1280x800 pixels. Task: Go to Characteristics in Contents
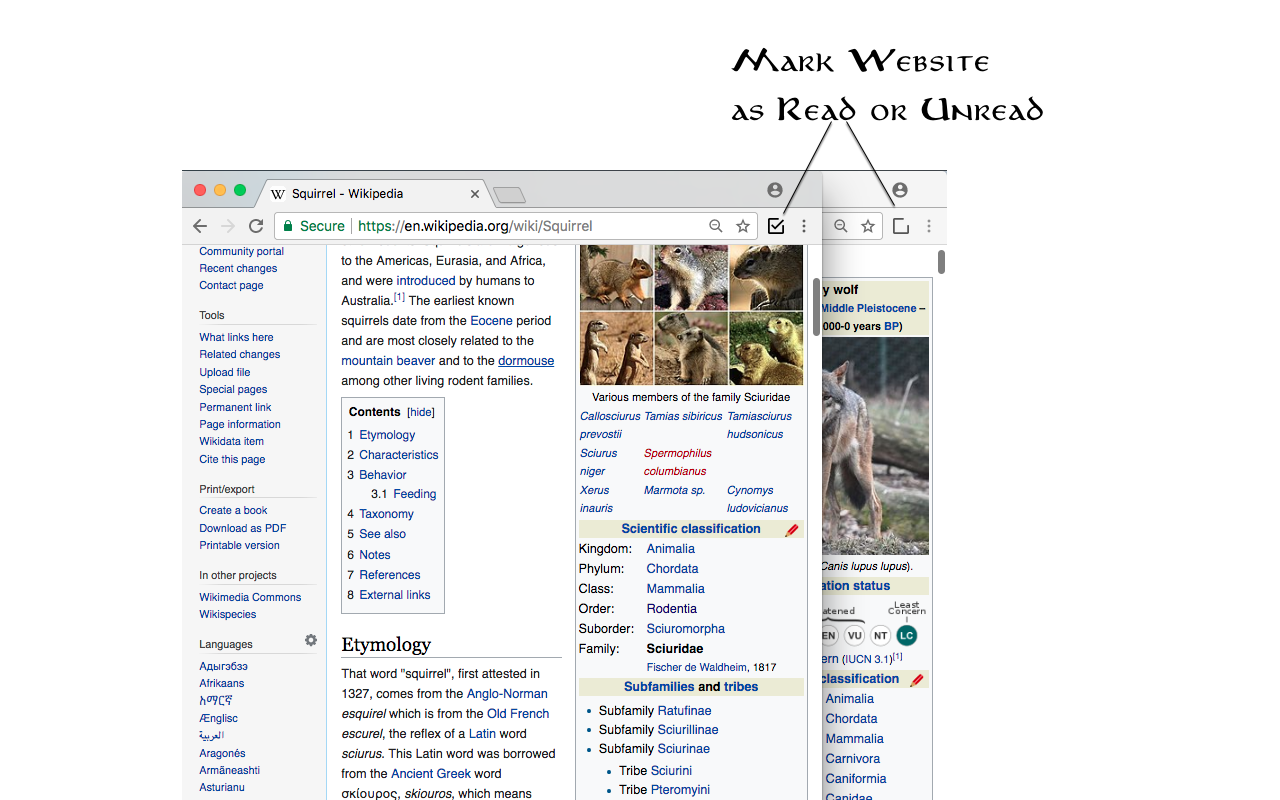399,455
